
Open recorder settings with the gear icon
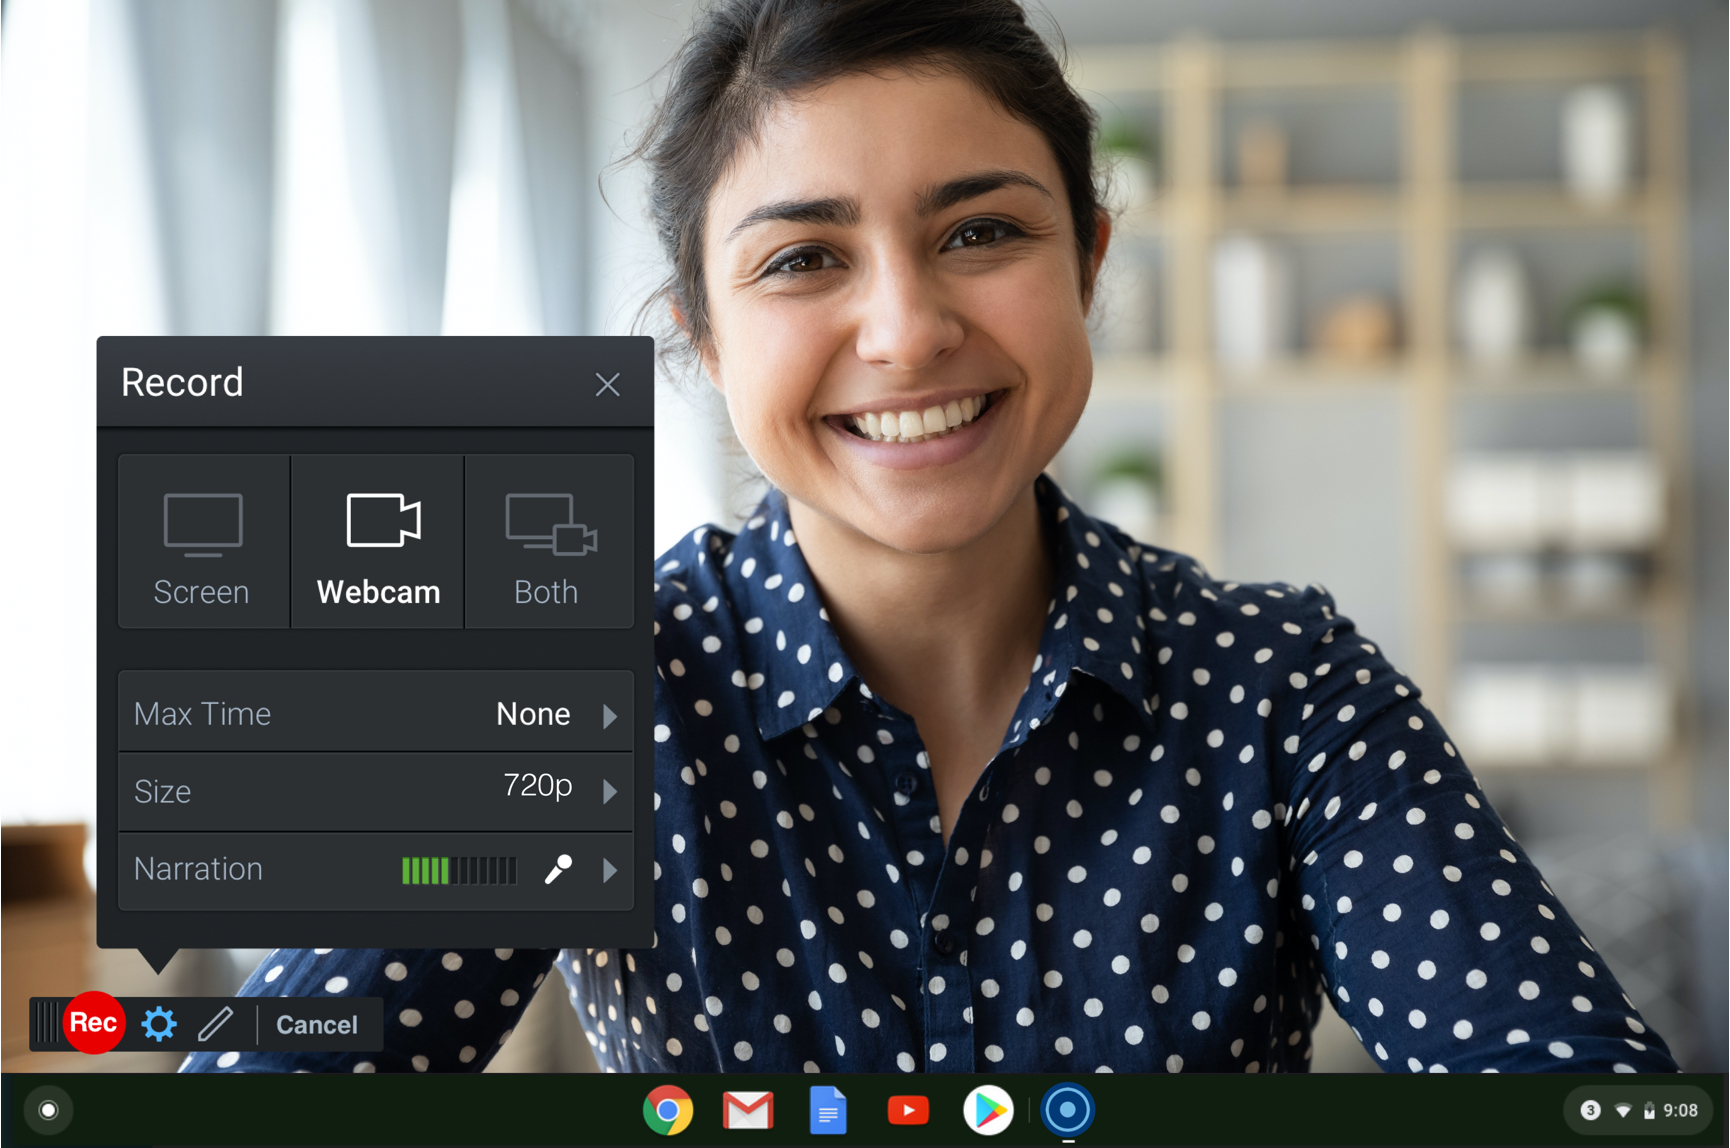[x=158, y=1023]
